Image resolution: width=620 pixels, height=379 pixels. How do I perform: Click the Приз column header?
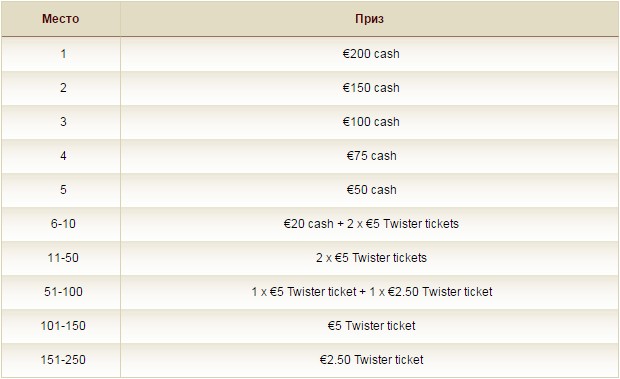[x=370, y=19]
